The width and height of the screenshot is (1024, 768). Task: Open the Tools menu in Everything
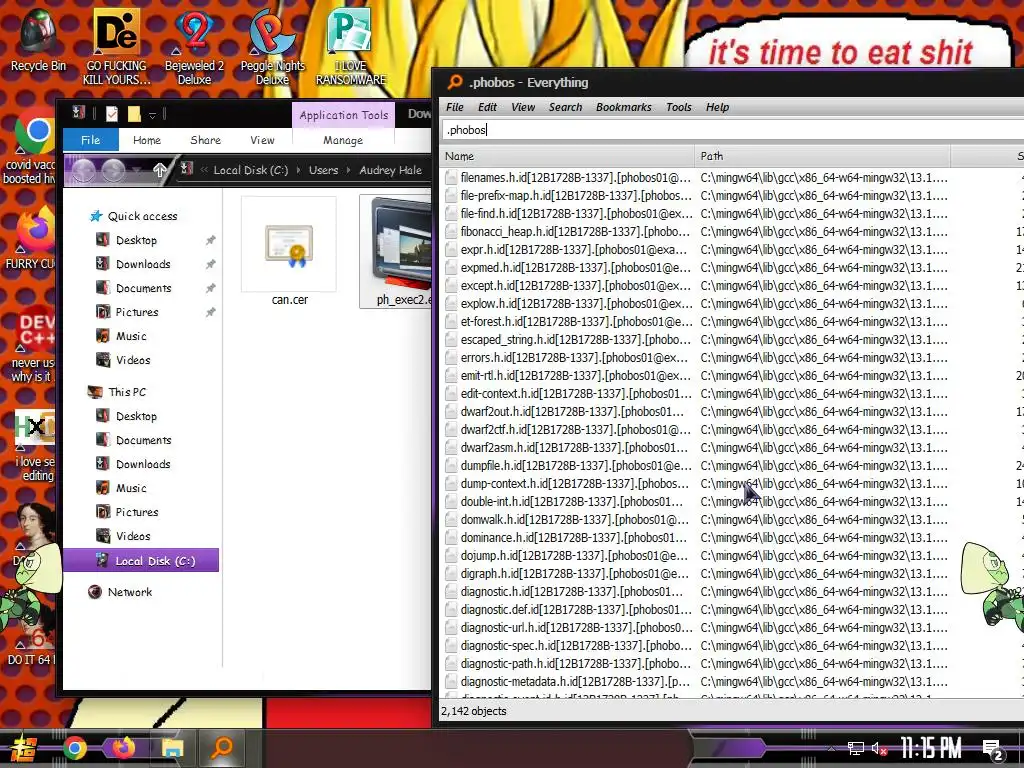679,107
